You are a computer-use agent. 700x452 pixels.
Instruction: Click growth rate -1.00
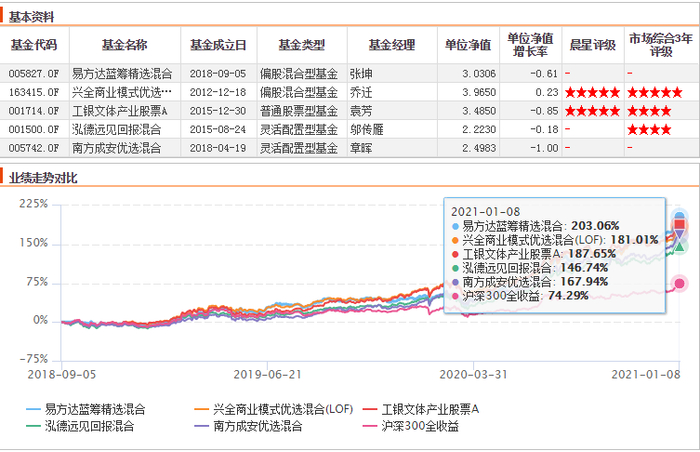pos(544,148)
